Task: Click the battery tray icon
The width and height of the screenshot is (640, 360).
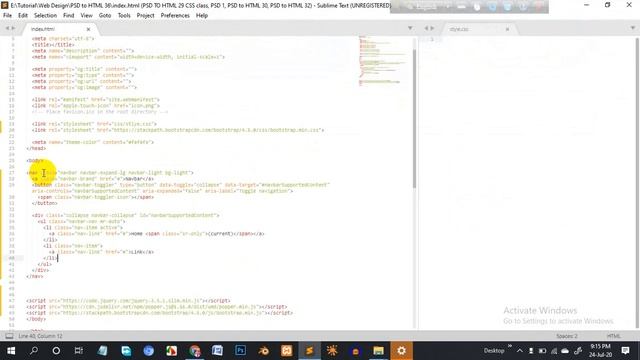Action: click(542, 351)
